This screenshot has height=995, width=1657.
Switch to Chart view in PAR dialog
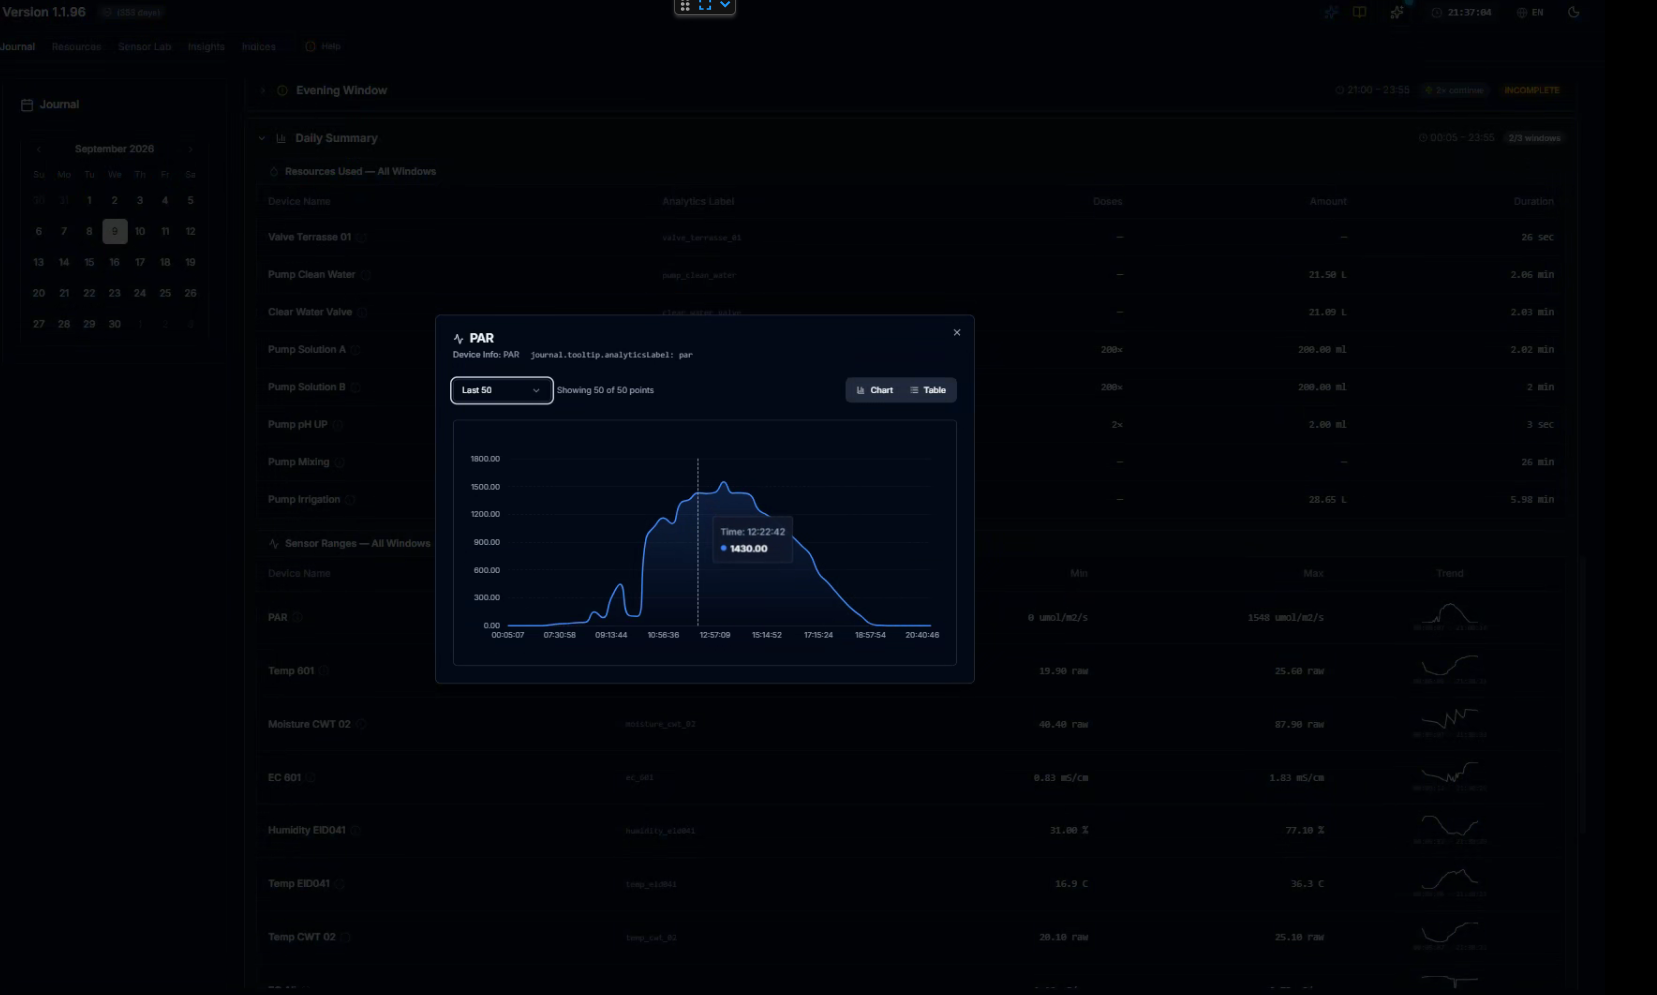pos(875,390)
